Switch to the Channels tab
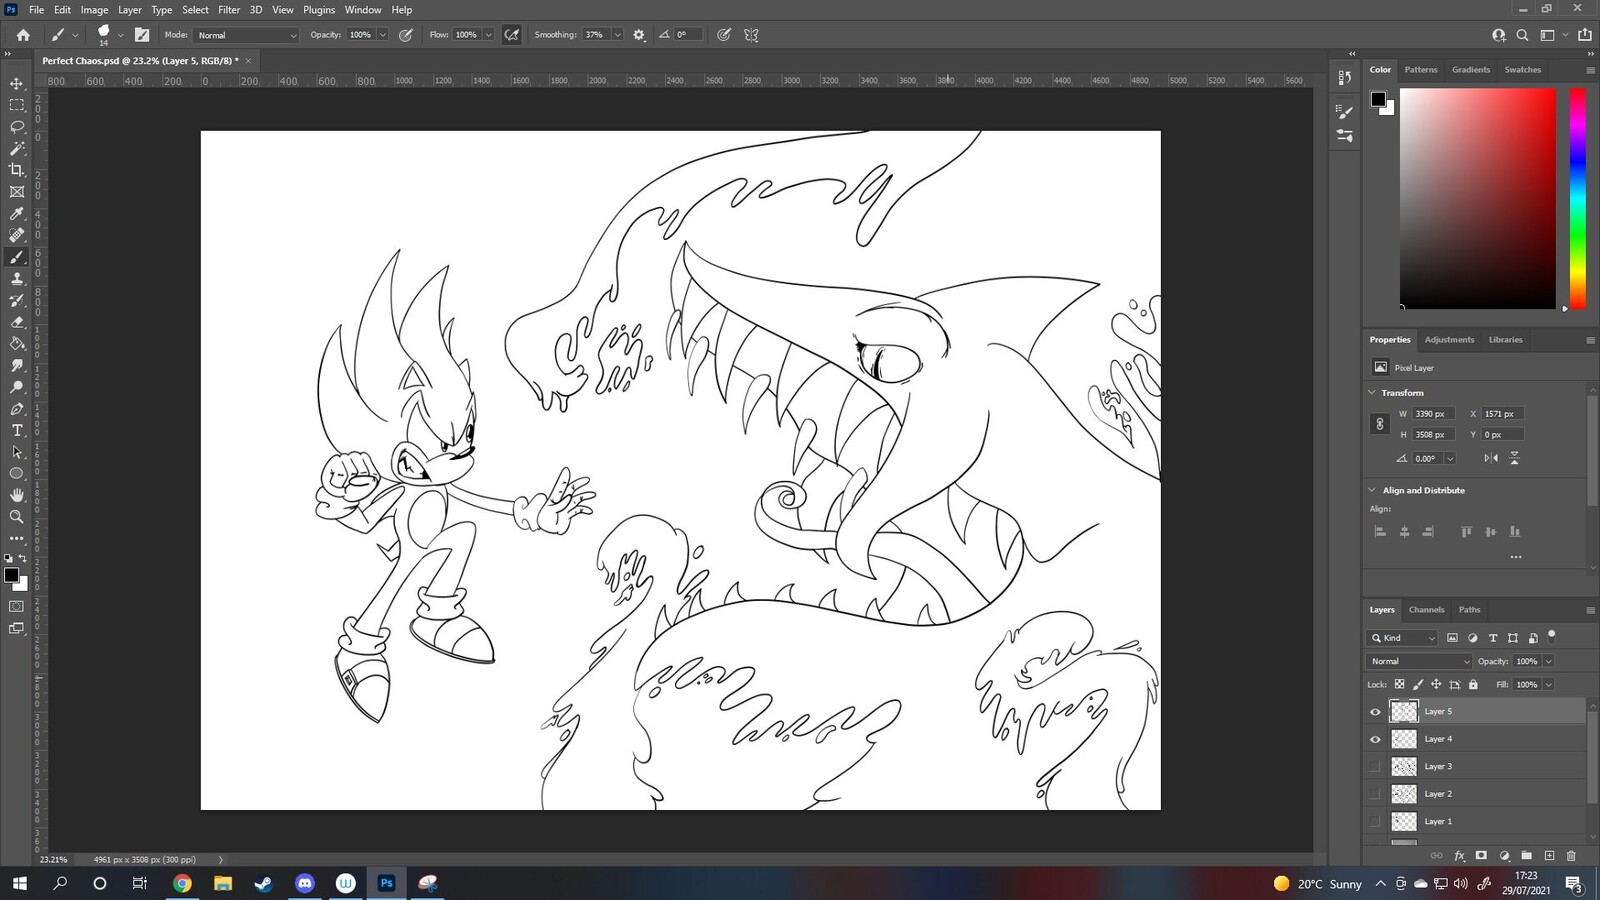This screenshot has height=900, width=1600. point(1426,610)
